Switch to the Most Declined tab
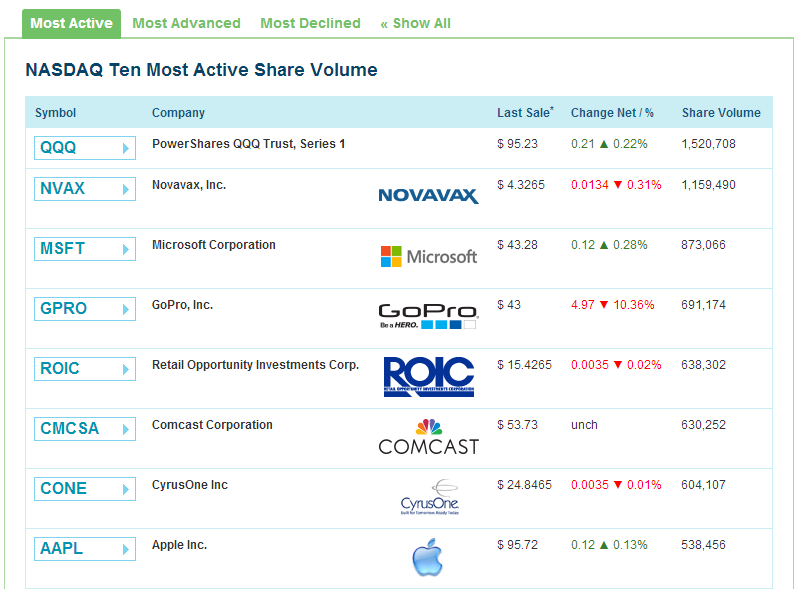 point(310,23)
